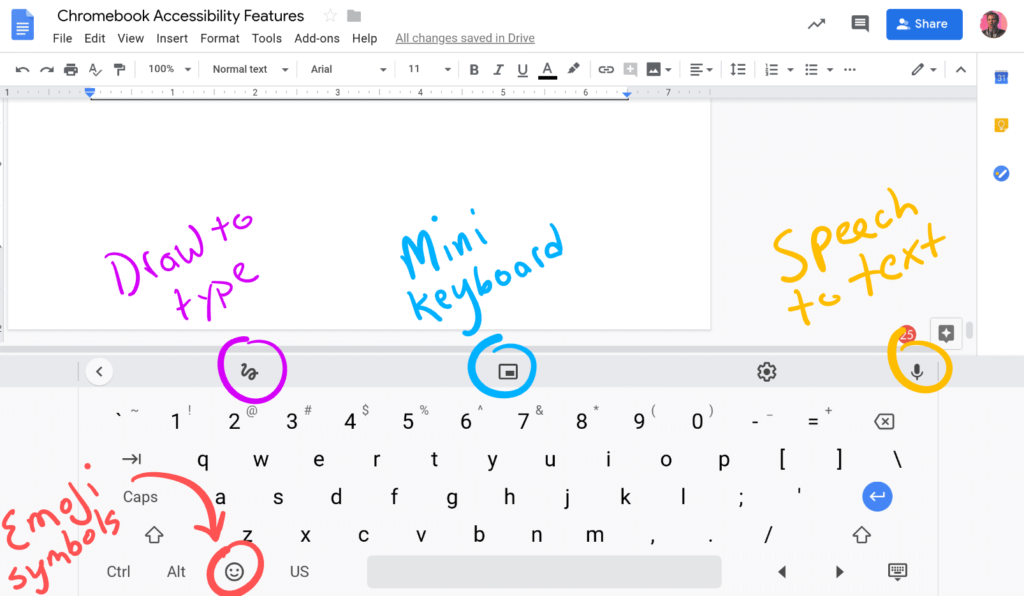Viewport: 1024px width, 596px height.
Task: Activate the speech-to-text microphone
Action: click(919, 370)
